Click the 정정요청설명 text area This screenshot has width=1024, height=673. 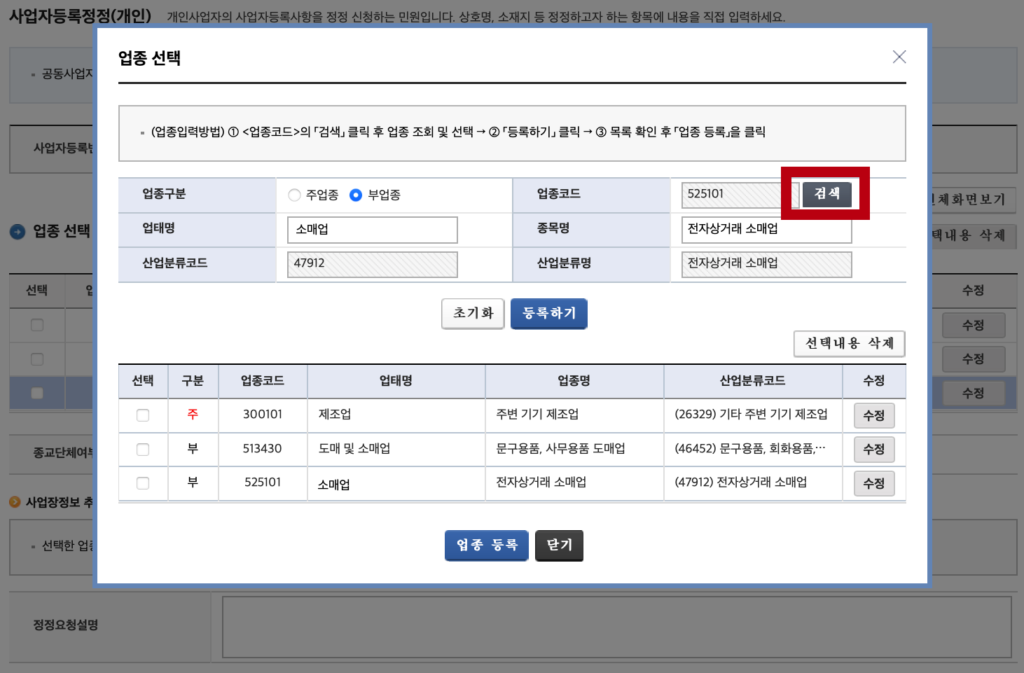(x=618, y=627)
